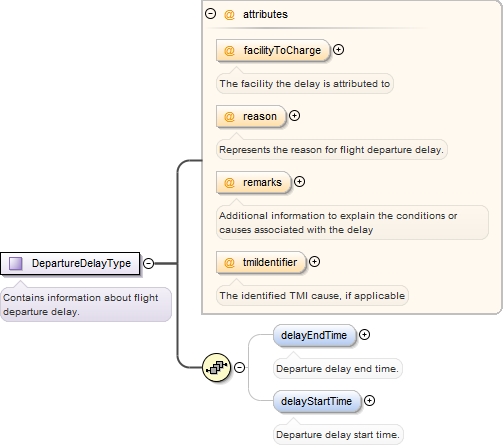Click the purple square DepartureDelayType icon
The image size is (504, 448).
point(16,263)
